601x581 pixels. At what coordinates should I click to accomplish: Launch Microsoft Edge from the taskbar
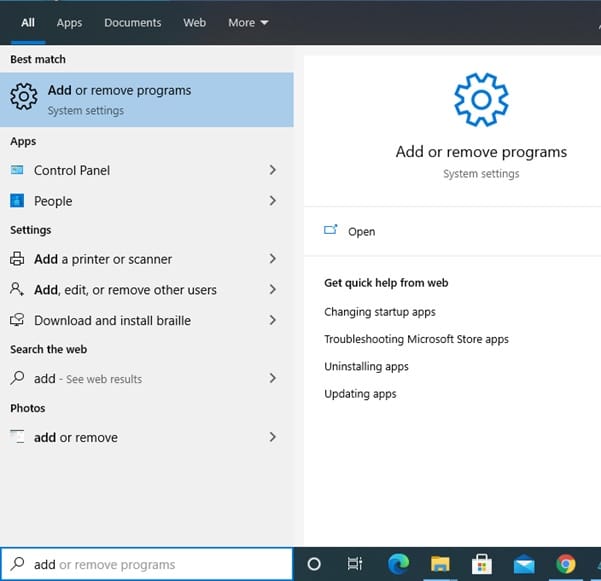(398, 564)
